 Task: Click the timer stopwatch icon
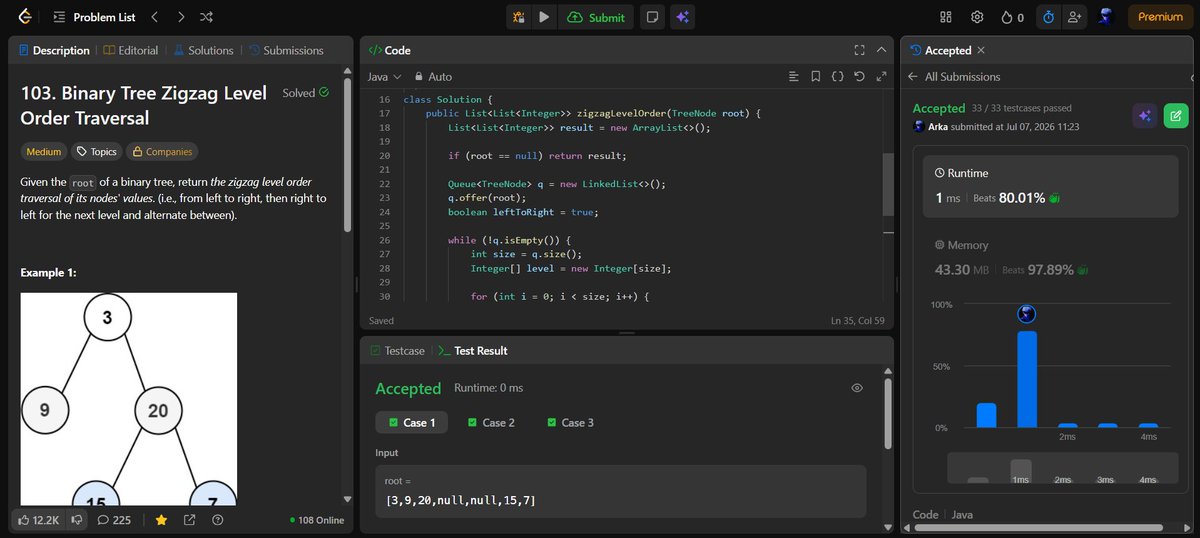coord(1047,17)
